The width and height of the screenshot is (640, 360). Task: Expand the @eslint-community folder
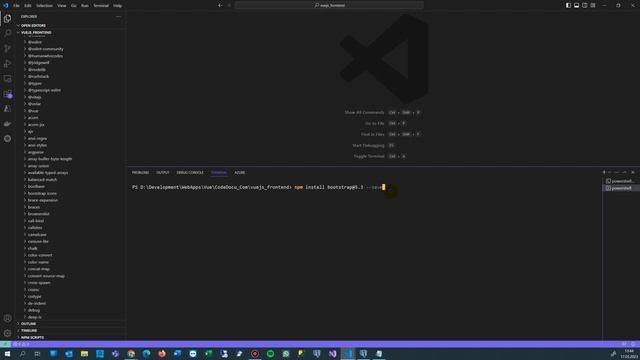pyautogui.click(x=46, y=49)
